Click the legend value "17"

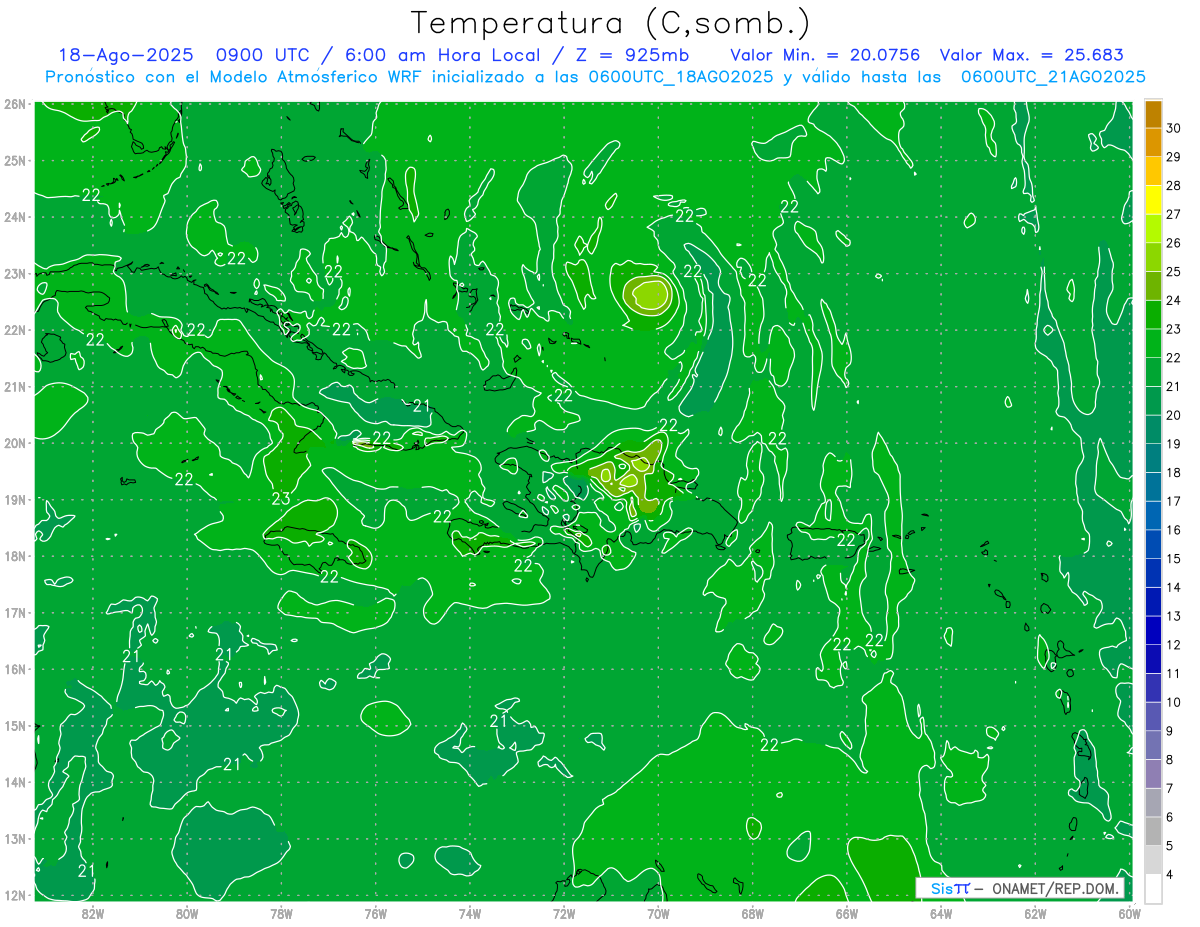point(1174,501)
